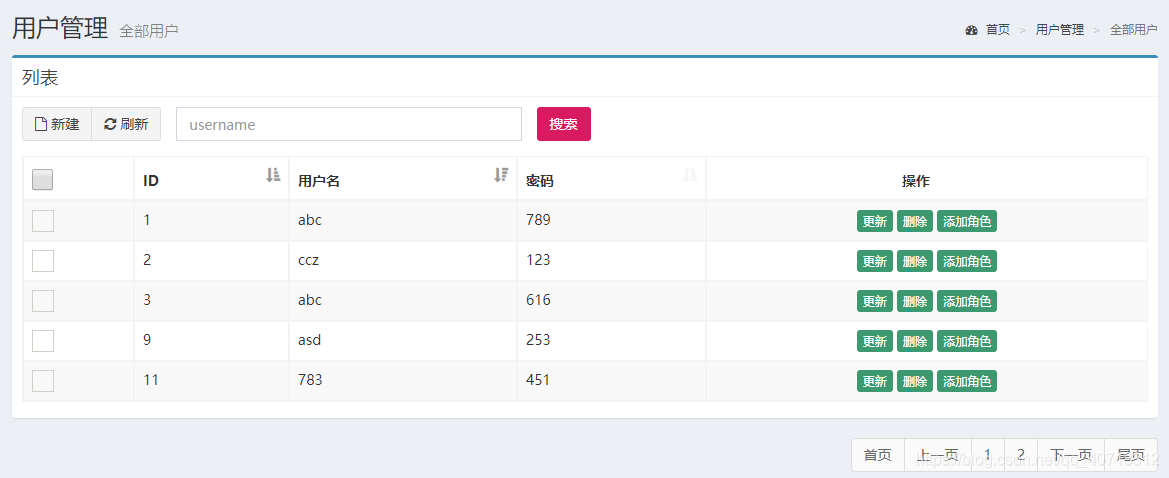This screenshot has height=478, width=1169.
Task: Click 更新 for user ID 1
Action: [875, 221]
